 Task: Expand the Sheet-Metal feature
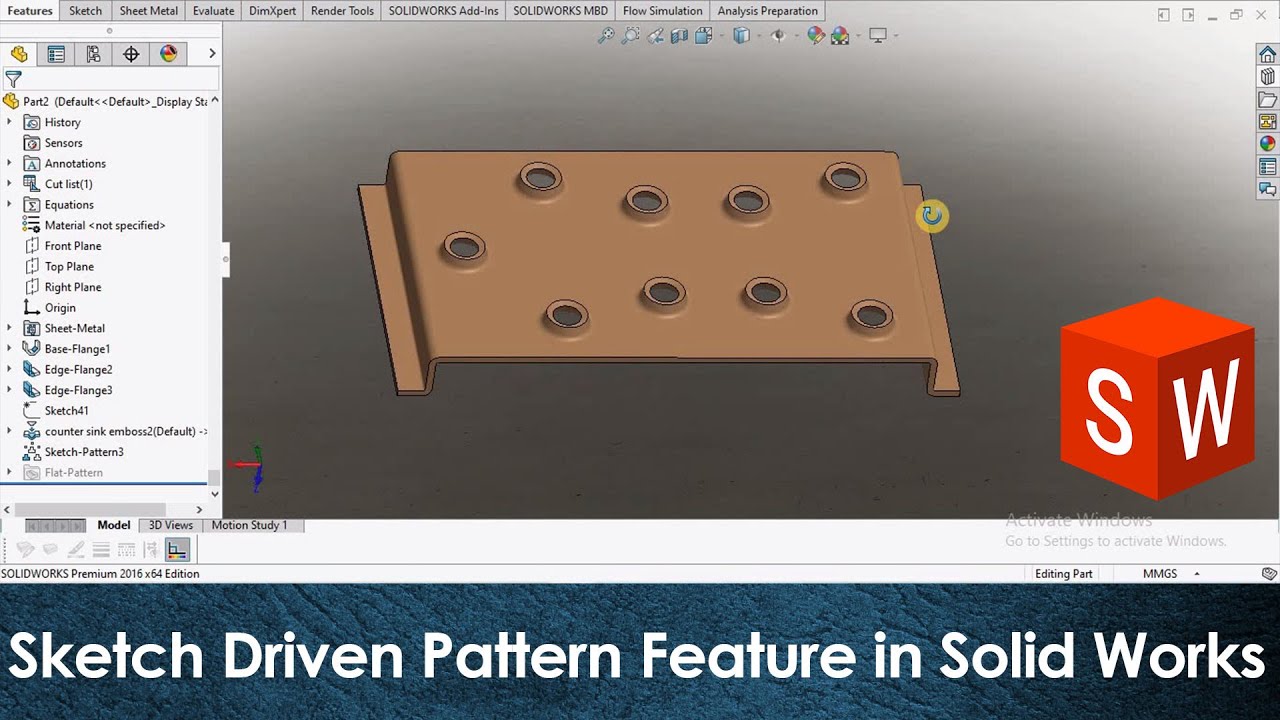pos(9,328)
